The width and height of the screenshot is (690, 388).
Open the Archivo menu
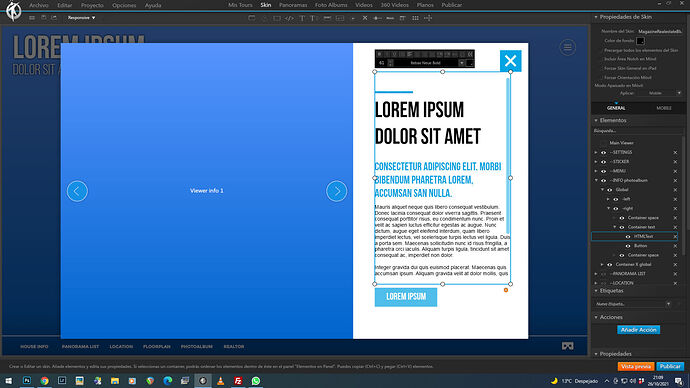(39, 5)
